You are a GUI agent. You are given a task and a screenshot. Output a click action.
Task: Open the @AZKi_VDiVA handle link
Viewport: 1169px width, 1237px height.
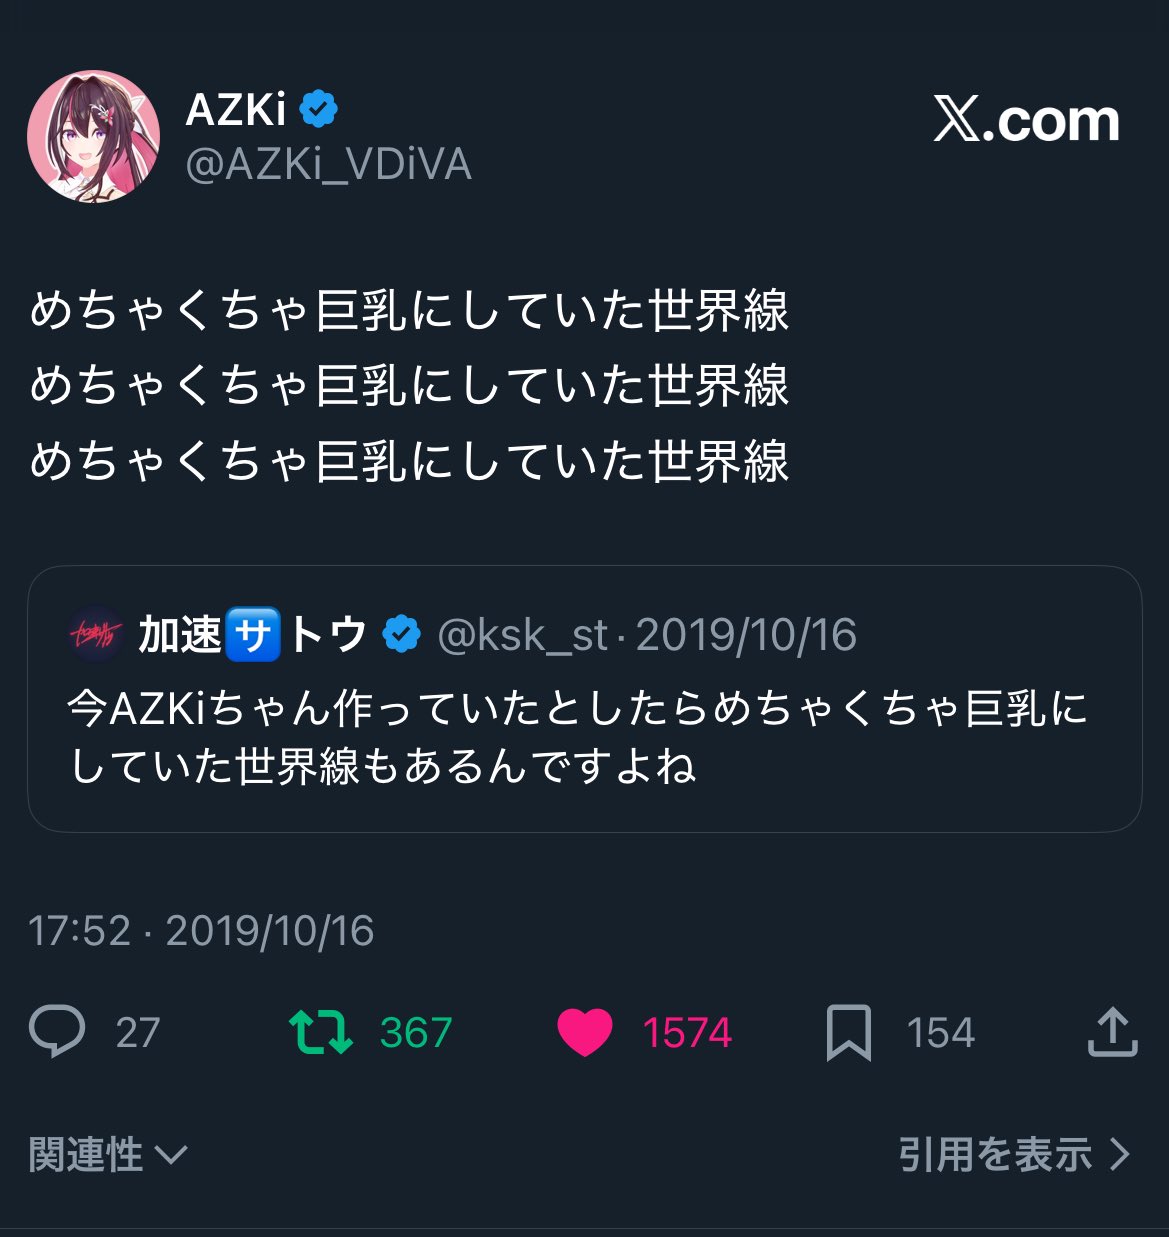click(329, 164)
